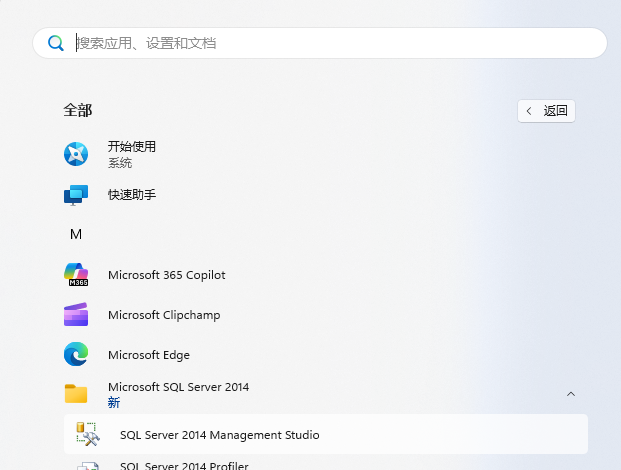Select the Microsoft 365 Copilot label
621x470 pixels.
coord(167,275)
